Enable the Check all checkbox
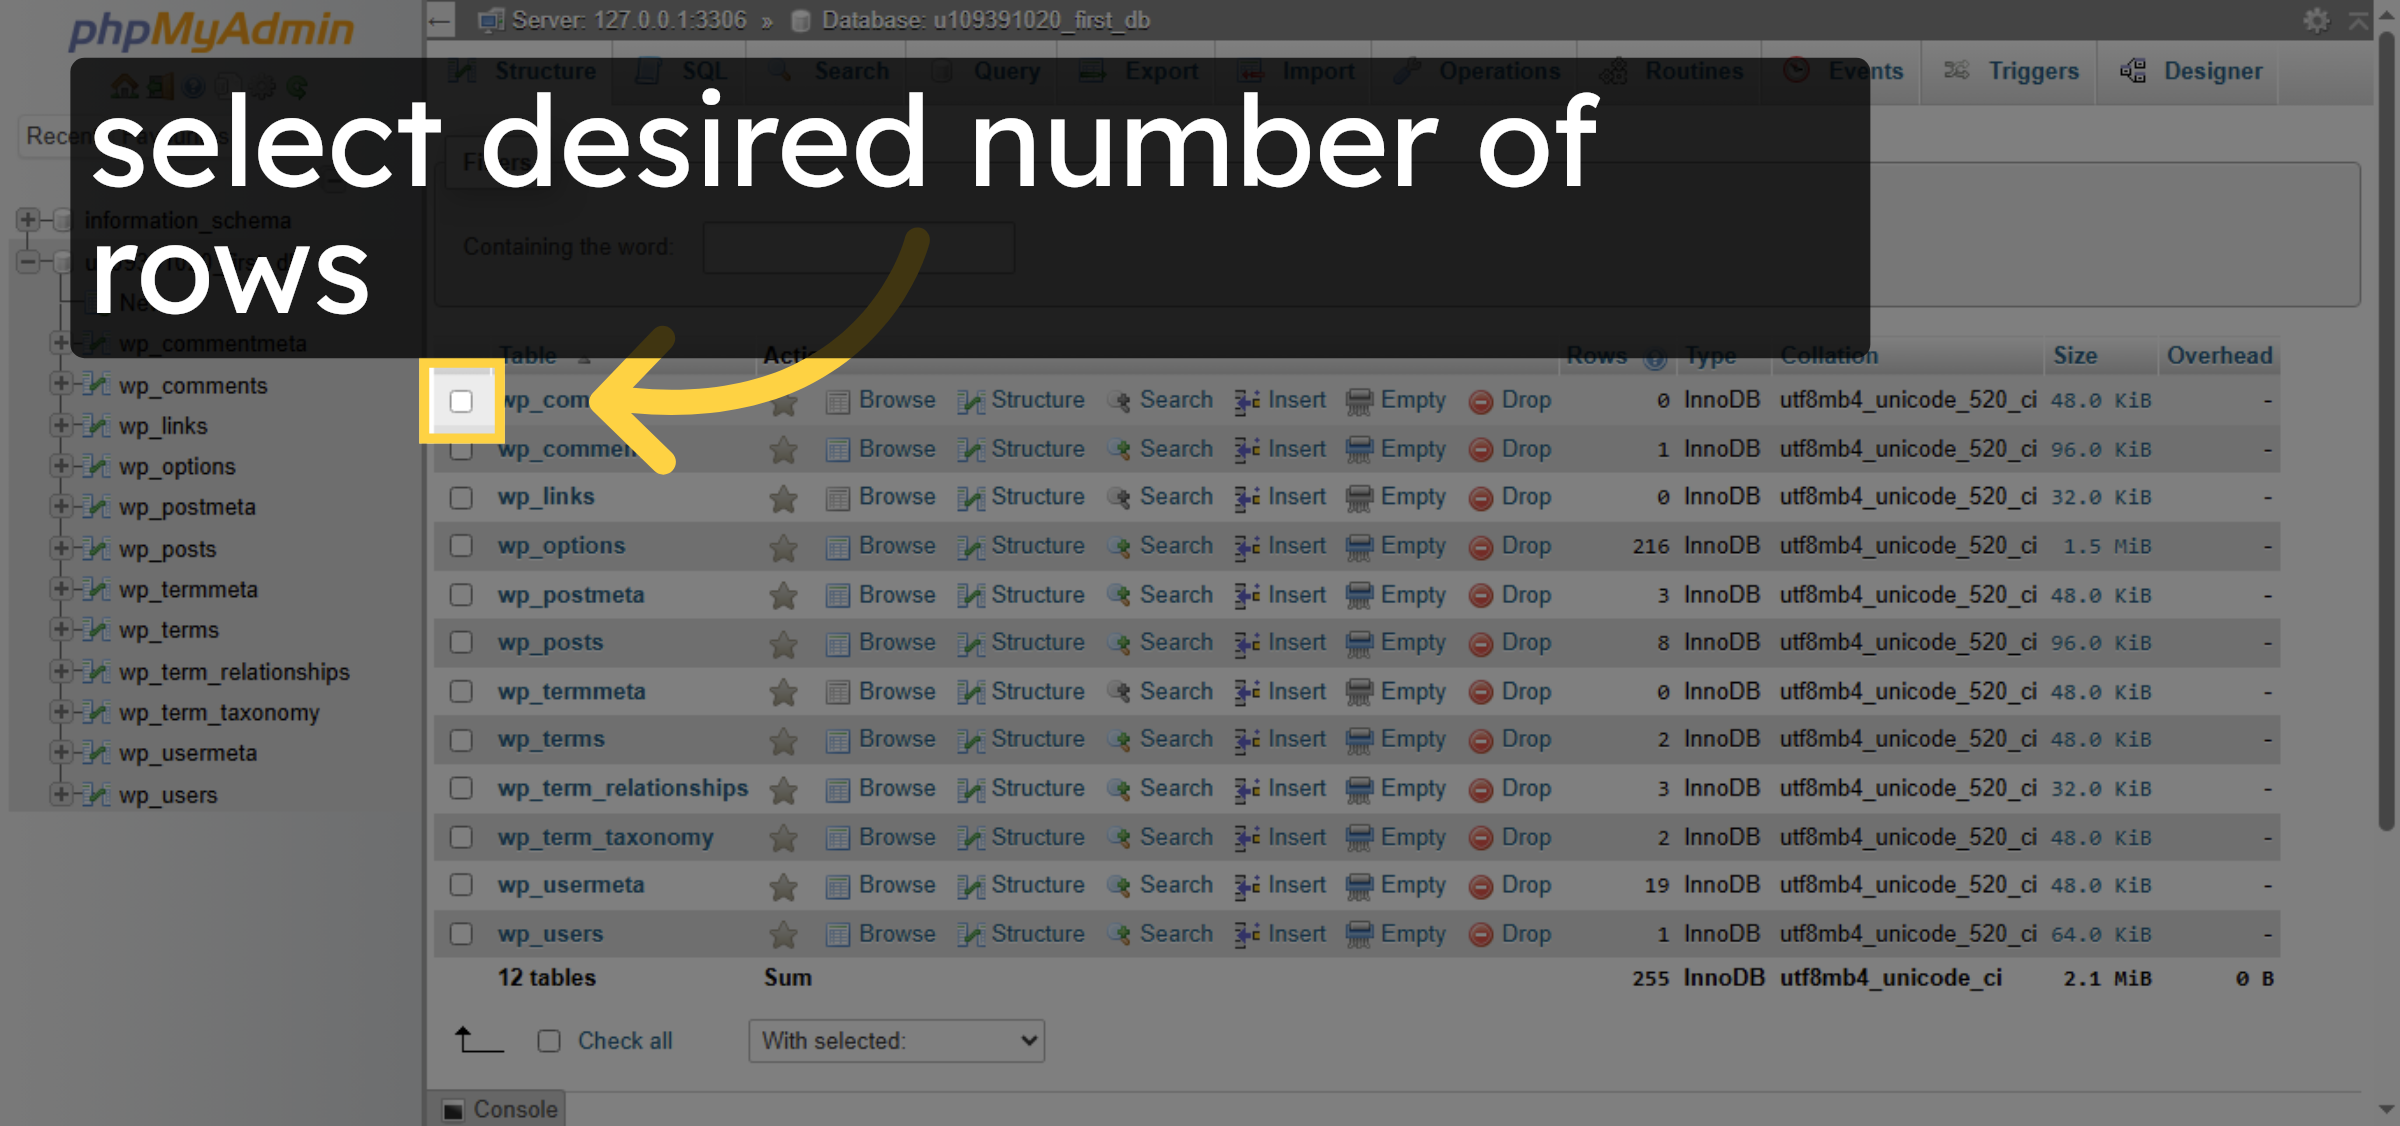The width and height of the screenshot is (2400, 1126). tap(549, 1041)
